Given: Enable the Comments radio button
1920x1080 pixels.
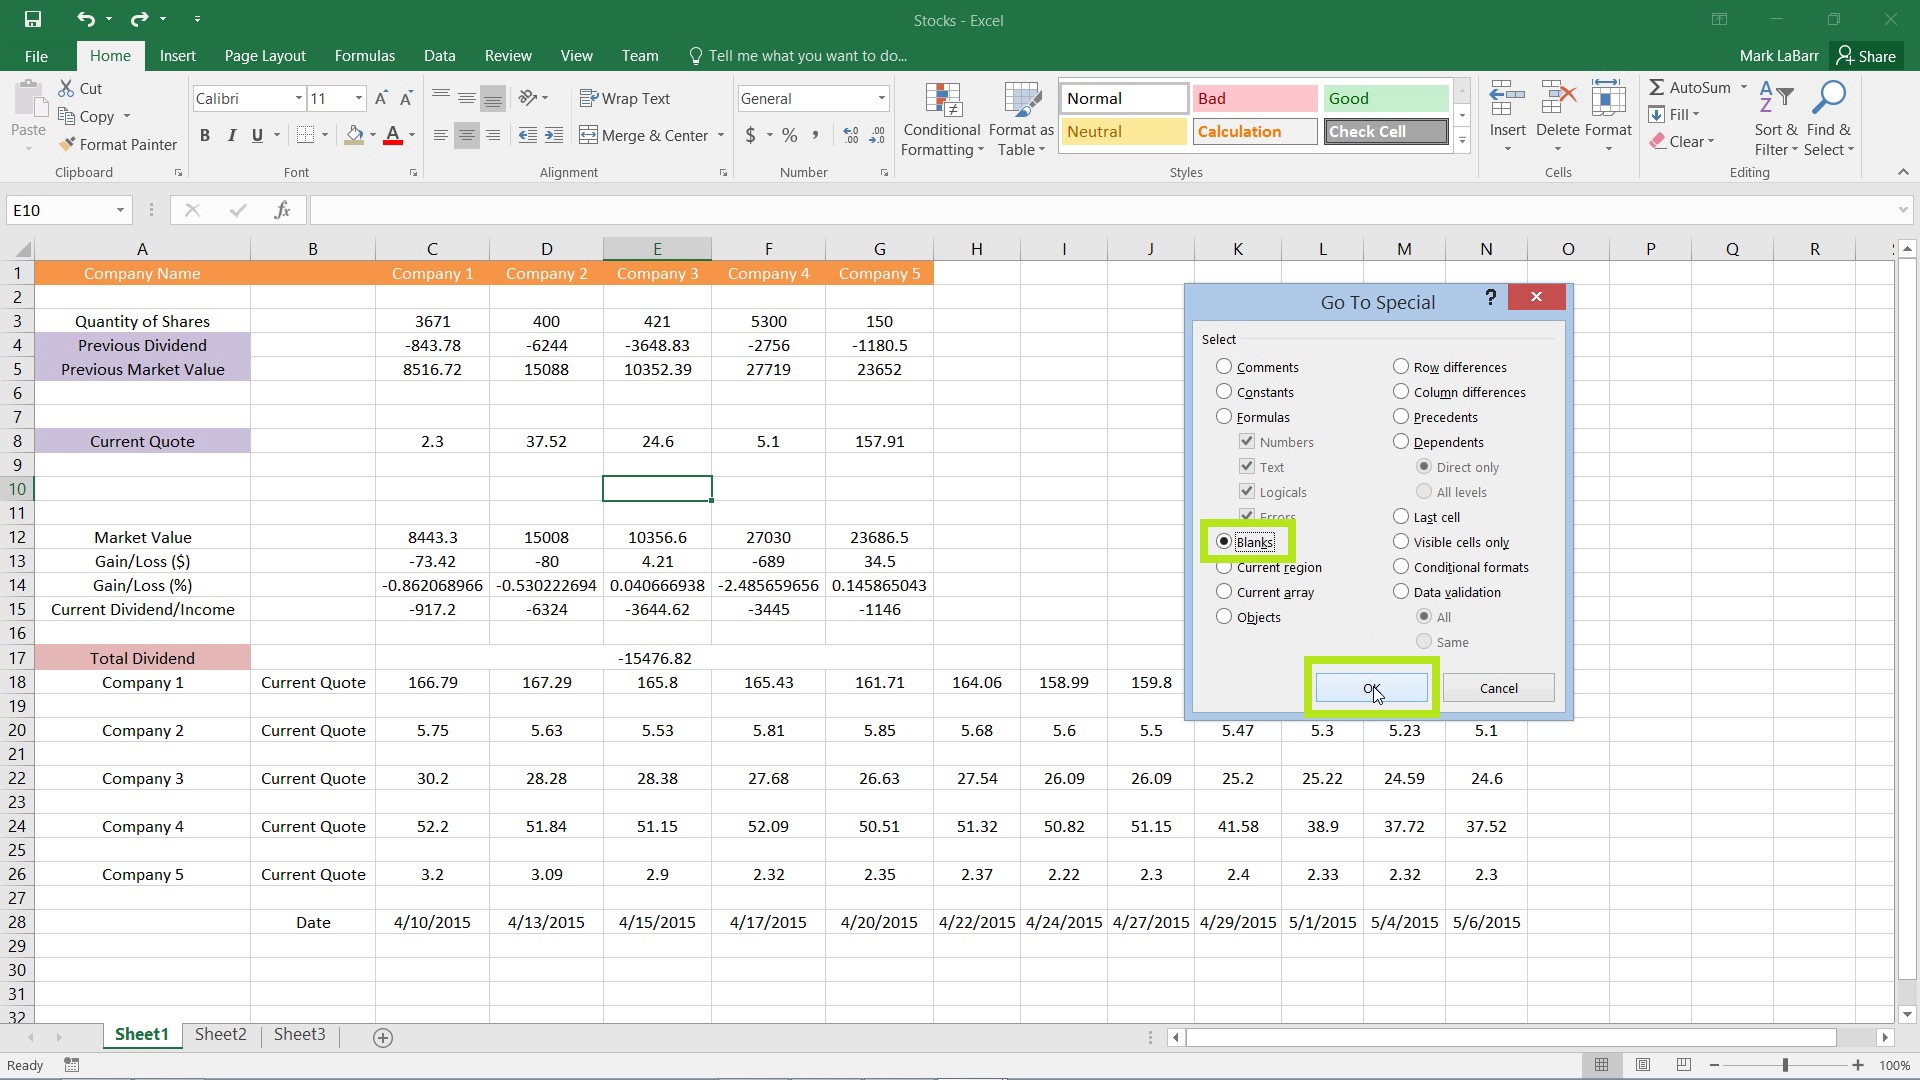Looking at the screenshot, I should click(x=1222, y=367).
